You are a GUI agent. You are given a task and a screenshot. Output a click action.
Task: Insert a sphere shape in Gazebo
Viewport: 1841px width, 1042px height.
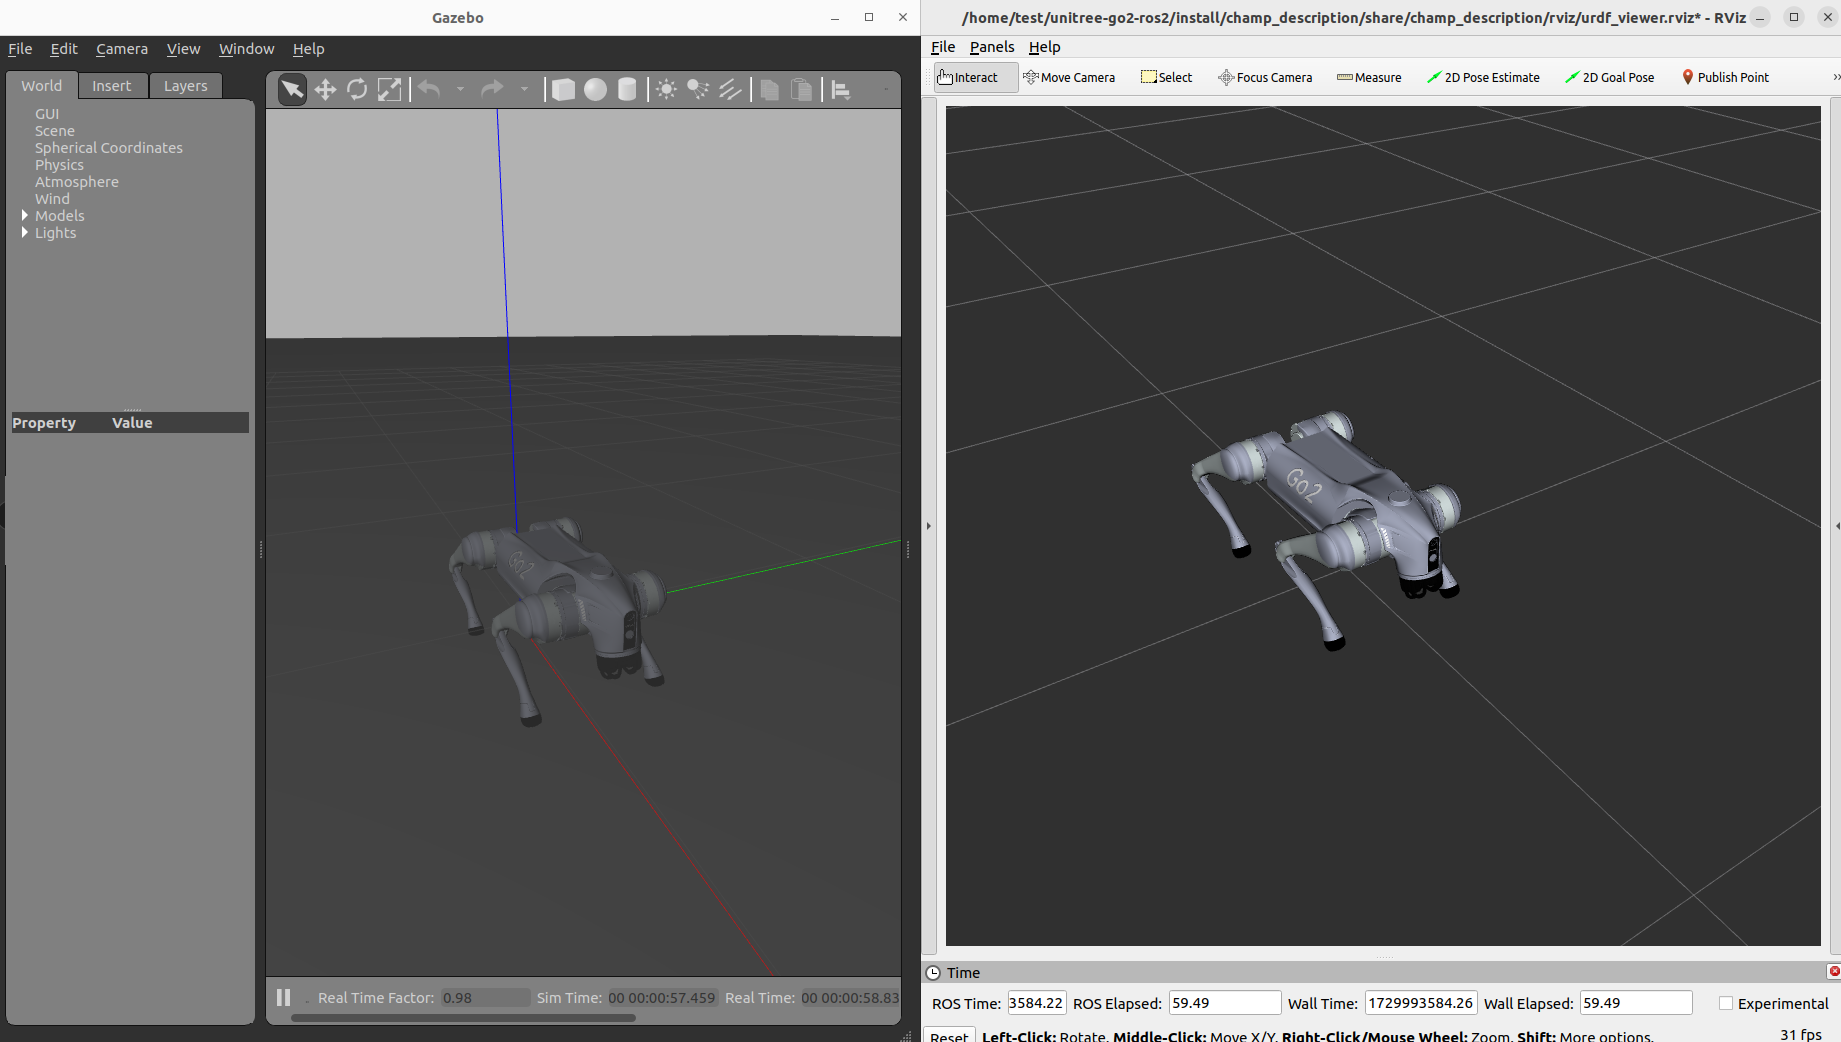[x=595, y=90]
